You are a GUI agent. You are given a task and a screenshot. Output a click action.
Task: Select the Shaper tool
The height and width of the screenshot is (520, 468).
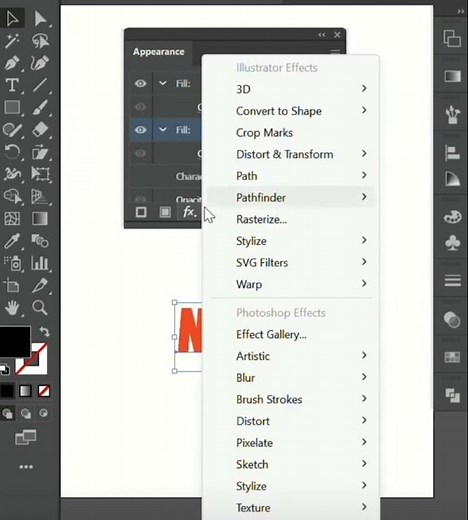(x=12, y=130)
